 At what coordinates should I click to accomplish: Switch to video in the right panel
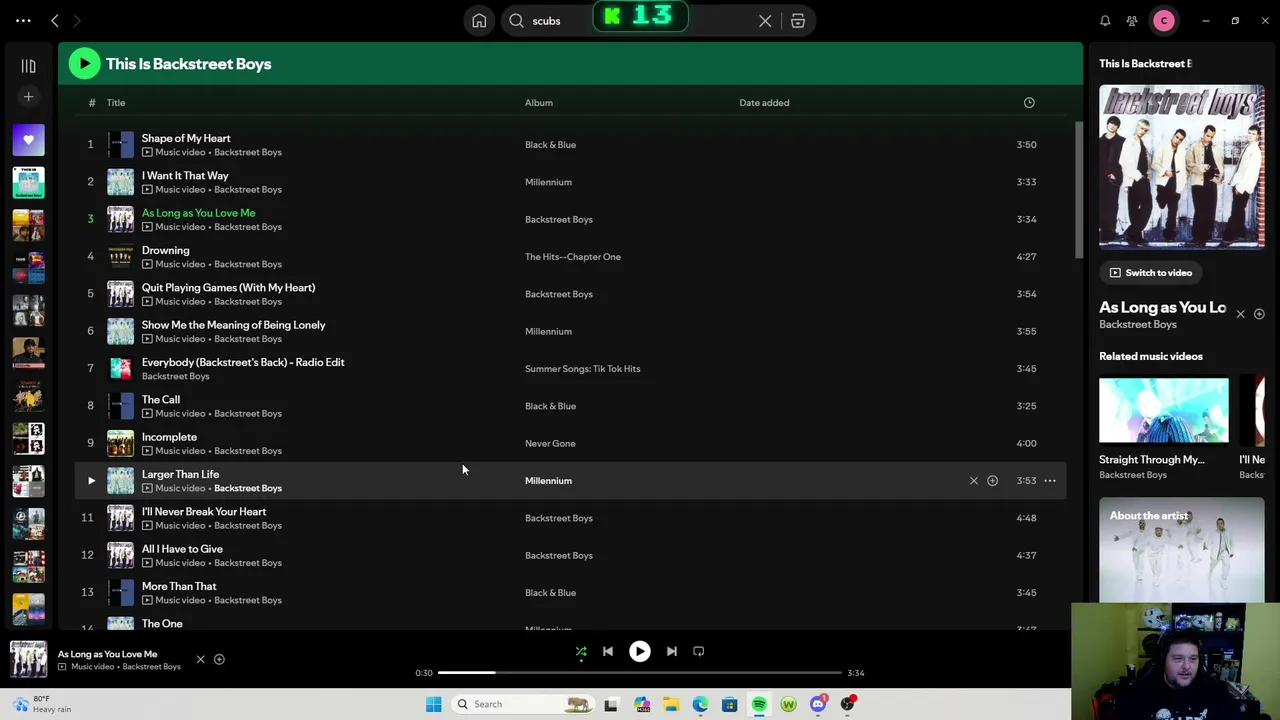coord(1150,273)
